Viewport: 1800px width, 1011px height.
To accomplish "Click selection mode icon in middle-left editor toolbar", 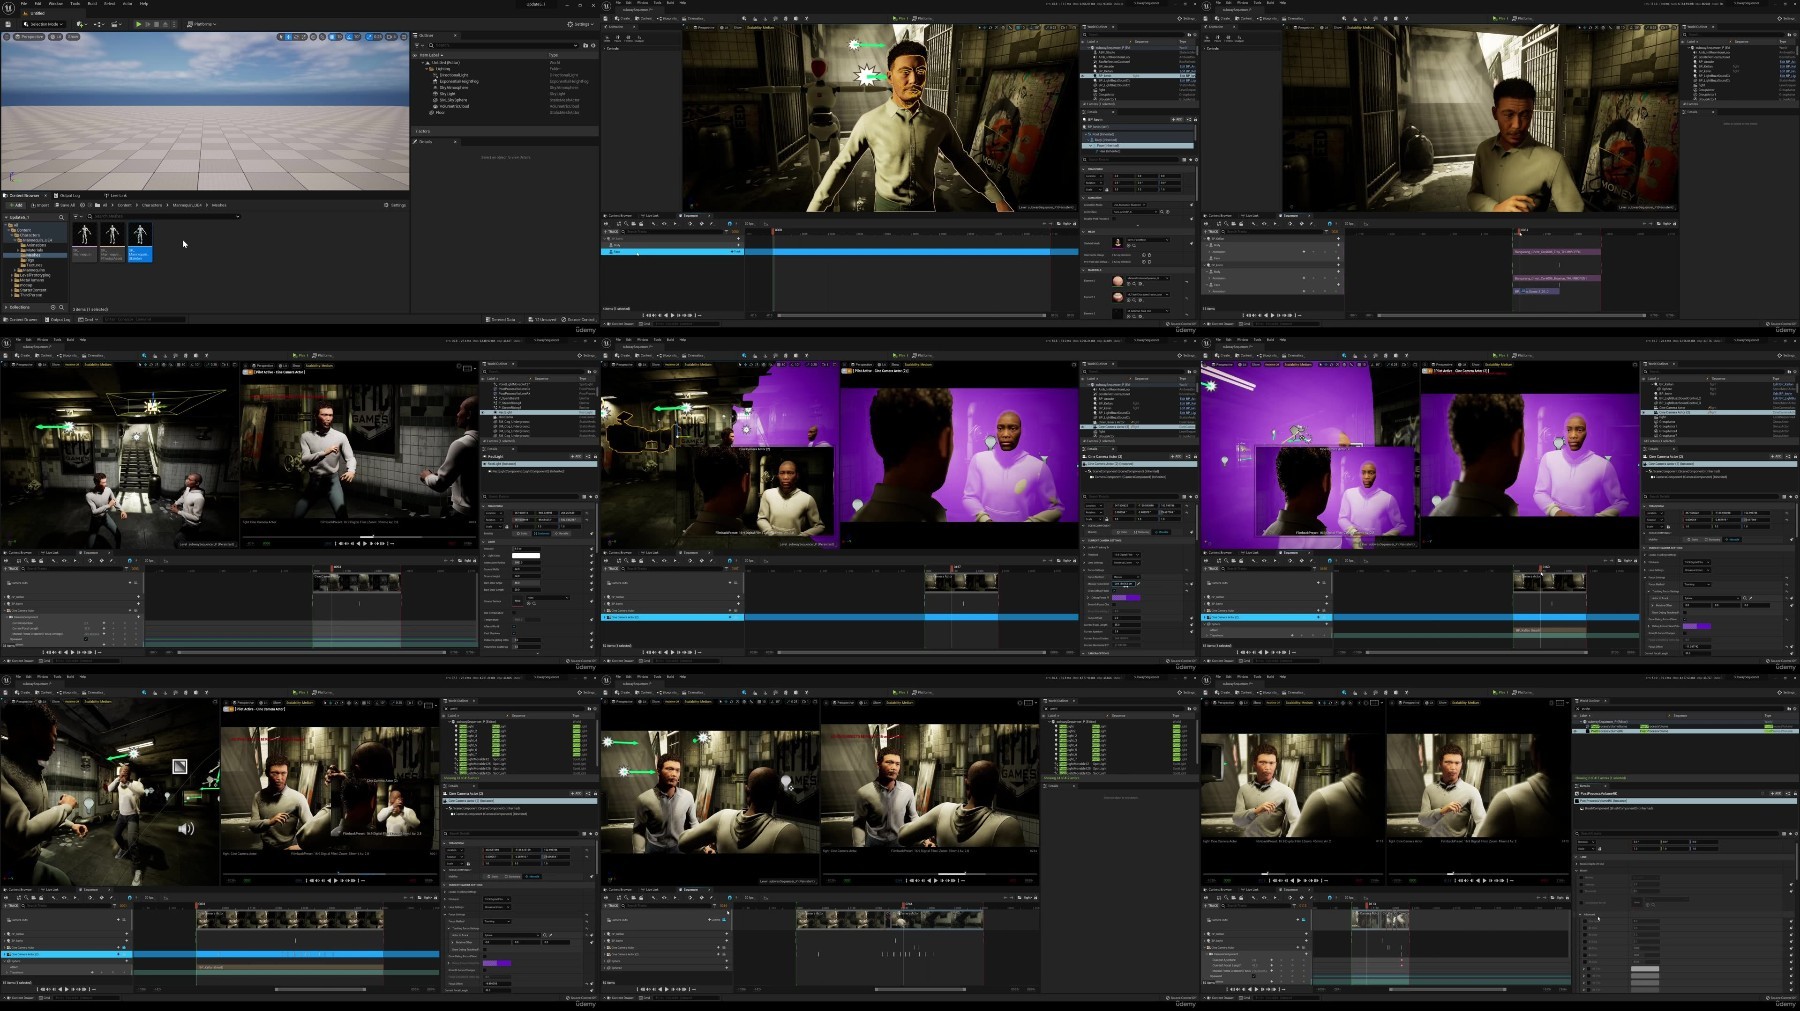I will point(144,355).
